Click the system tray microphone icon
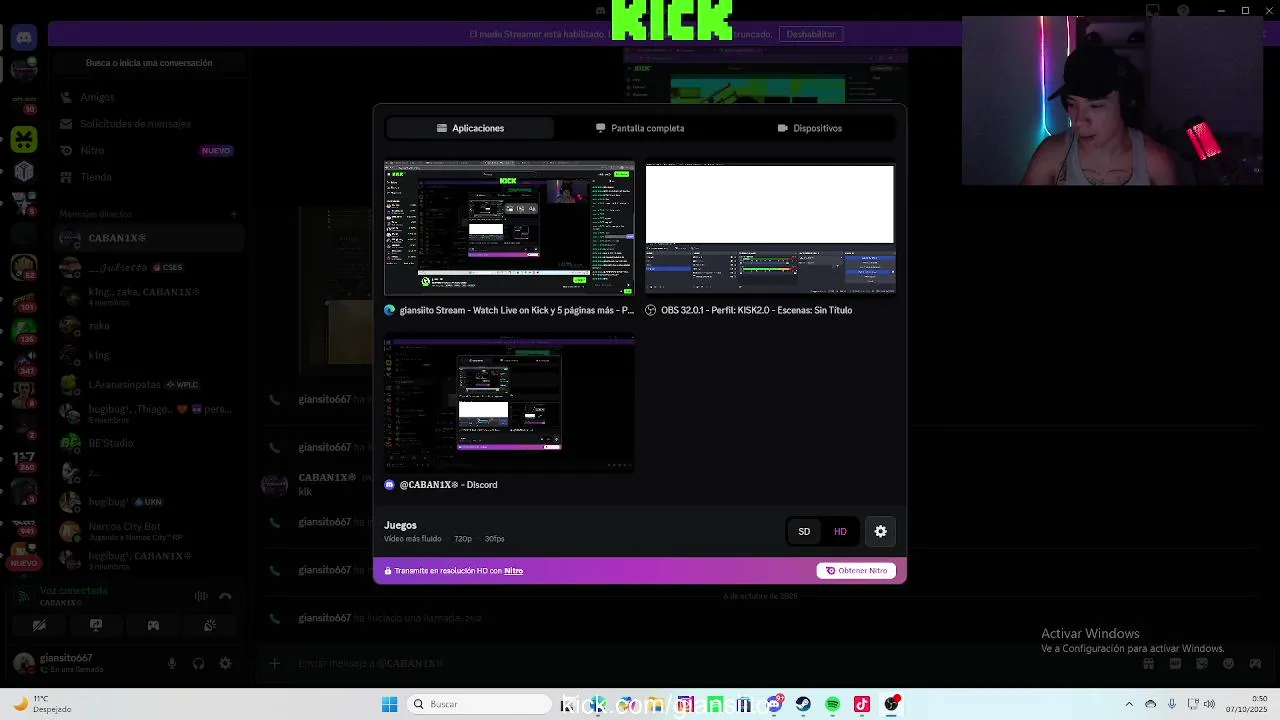 tap(1171, 704)
